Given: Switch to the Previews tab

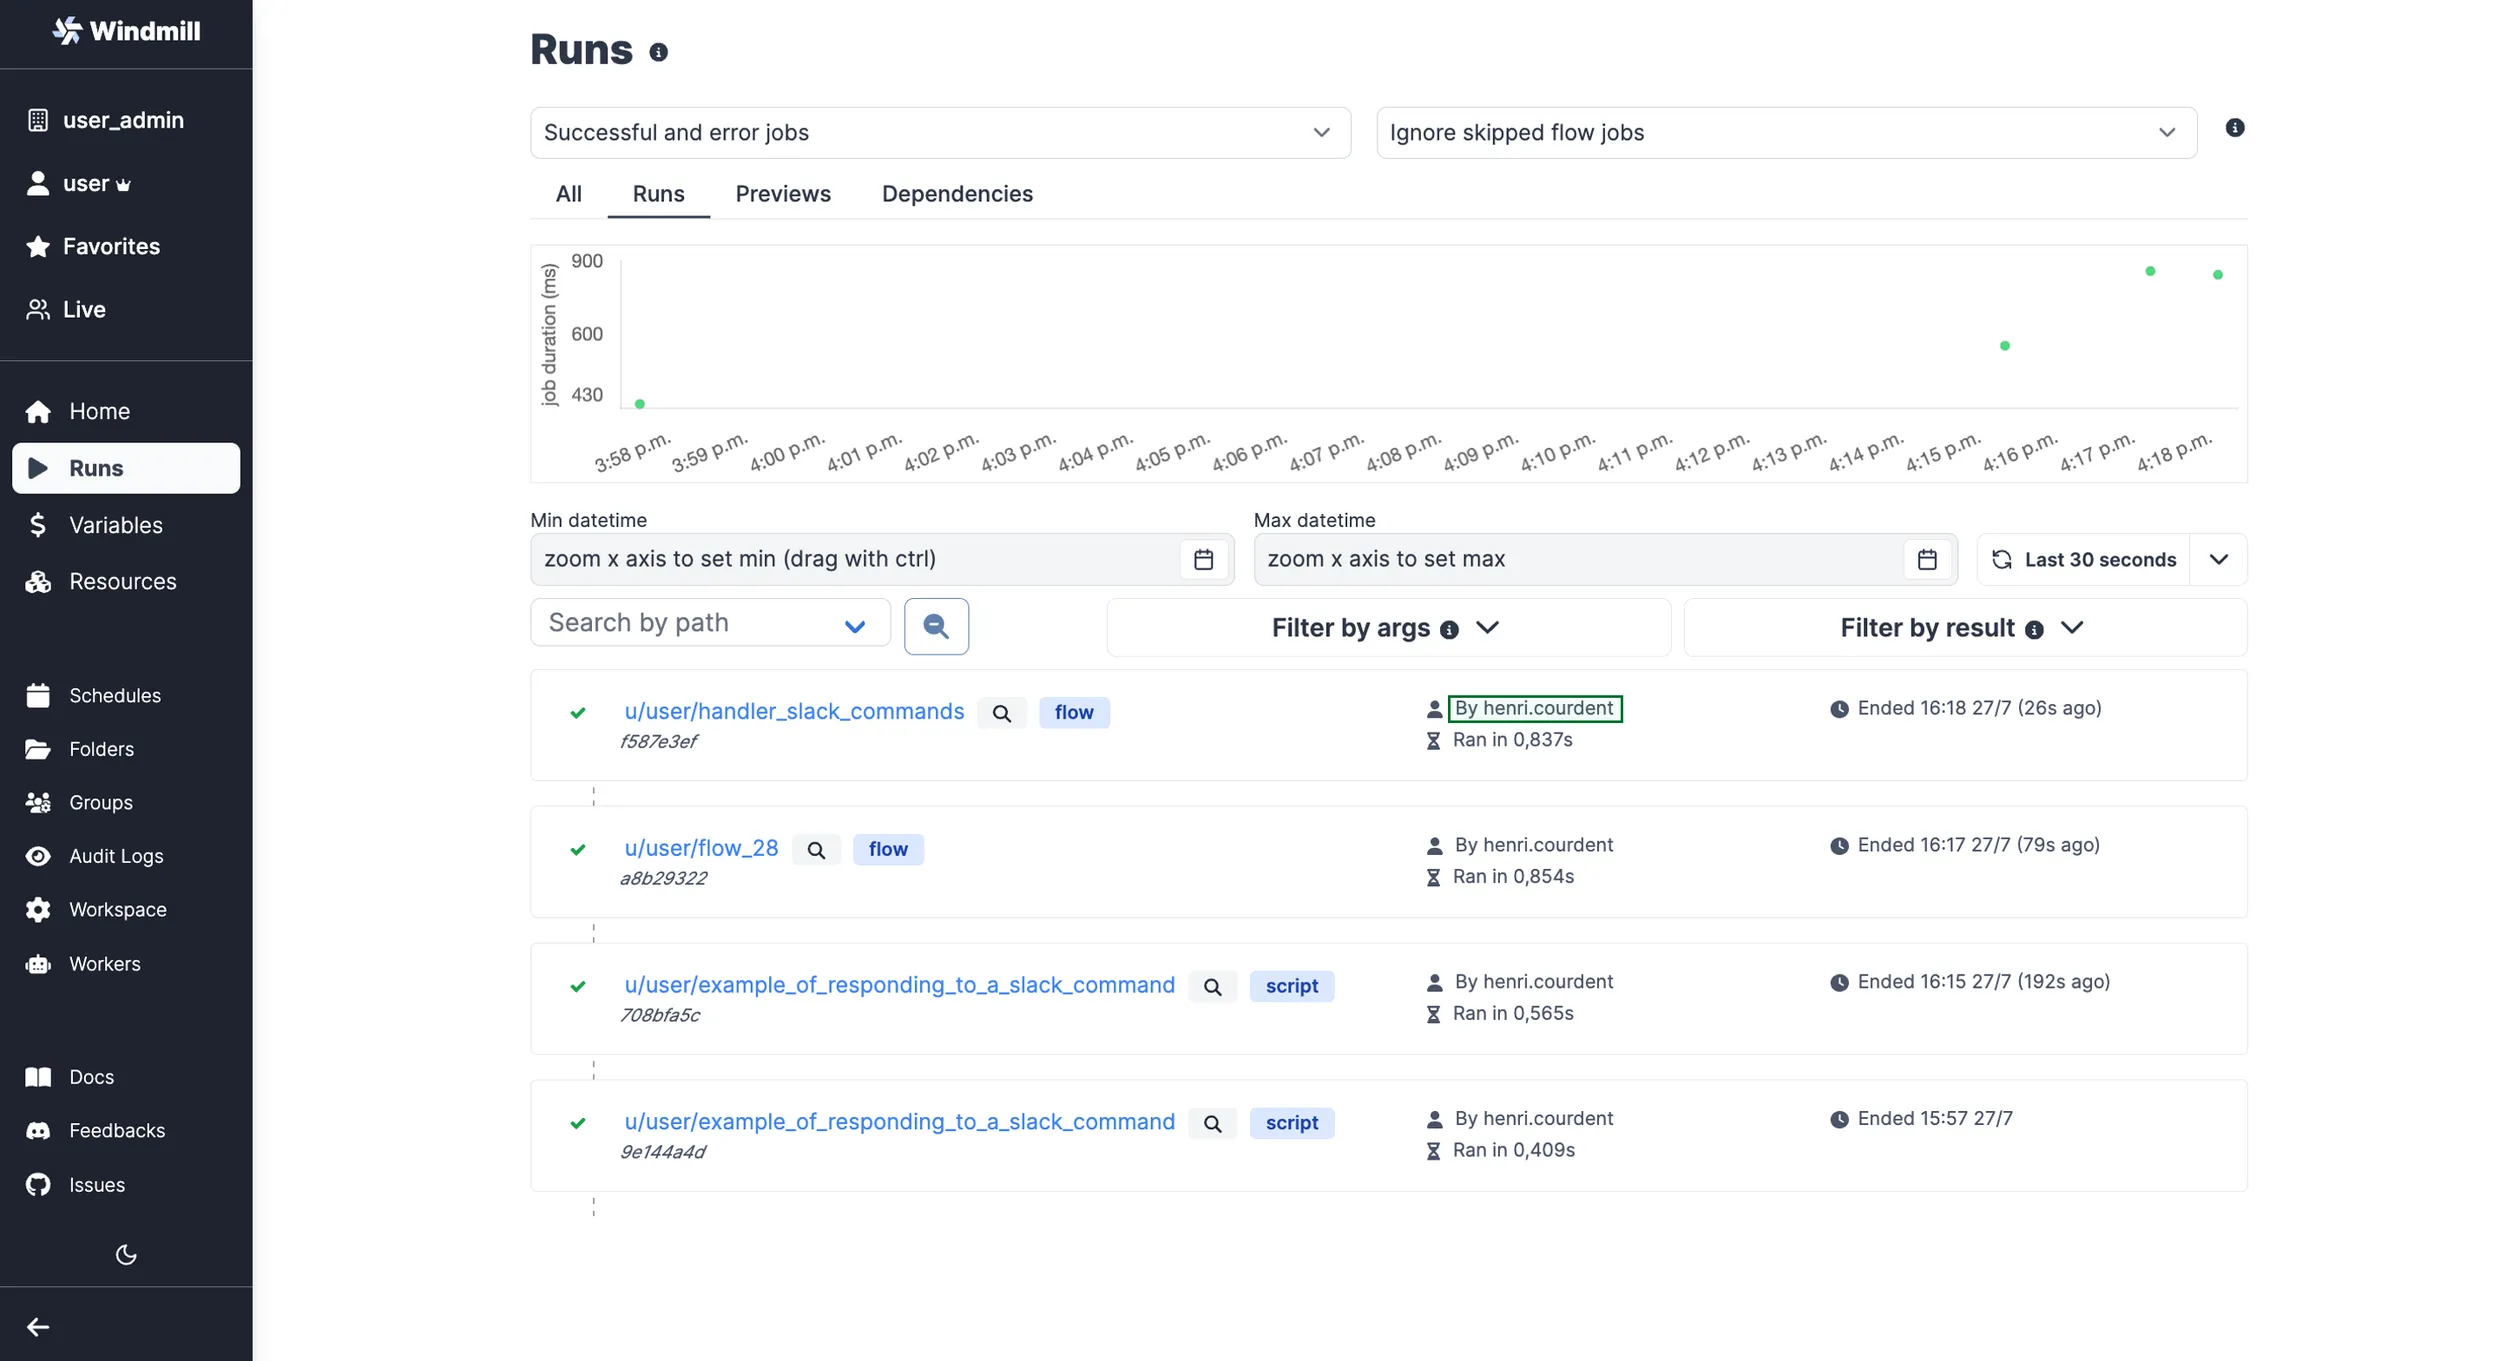Looking at the screenshot, I should (782, 194).
